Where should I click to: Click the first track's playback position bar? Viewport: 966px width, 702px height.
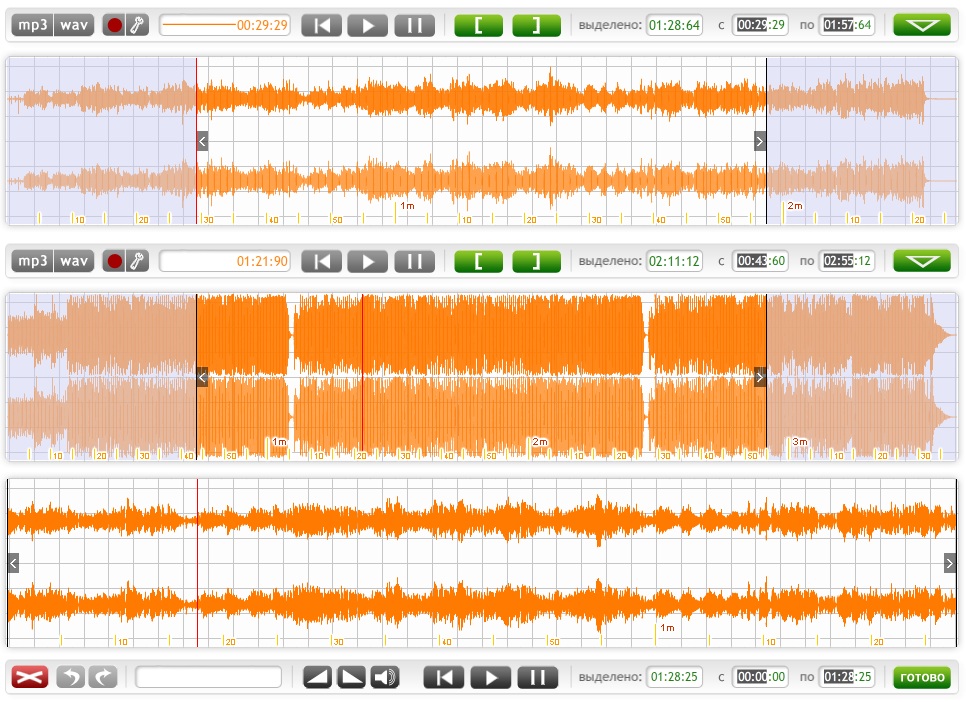point(224,26)
